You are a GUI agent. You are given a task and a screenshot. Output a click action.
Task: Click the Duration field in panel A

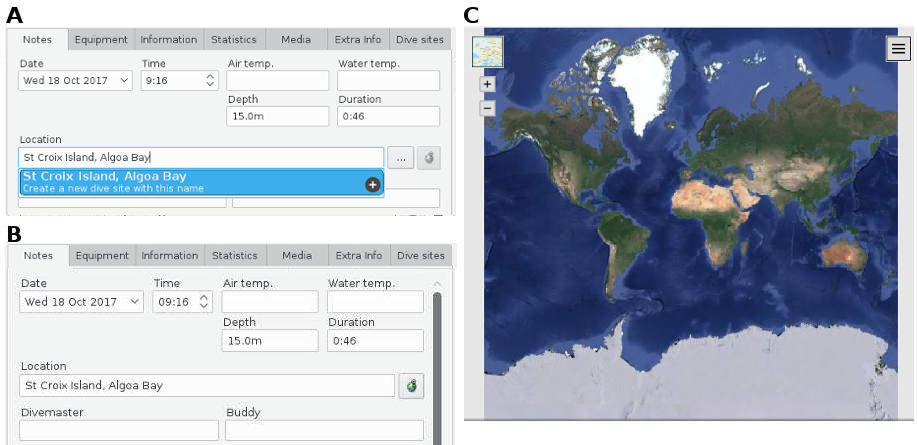388,116
